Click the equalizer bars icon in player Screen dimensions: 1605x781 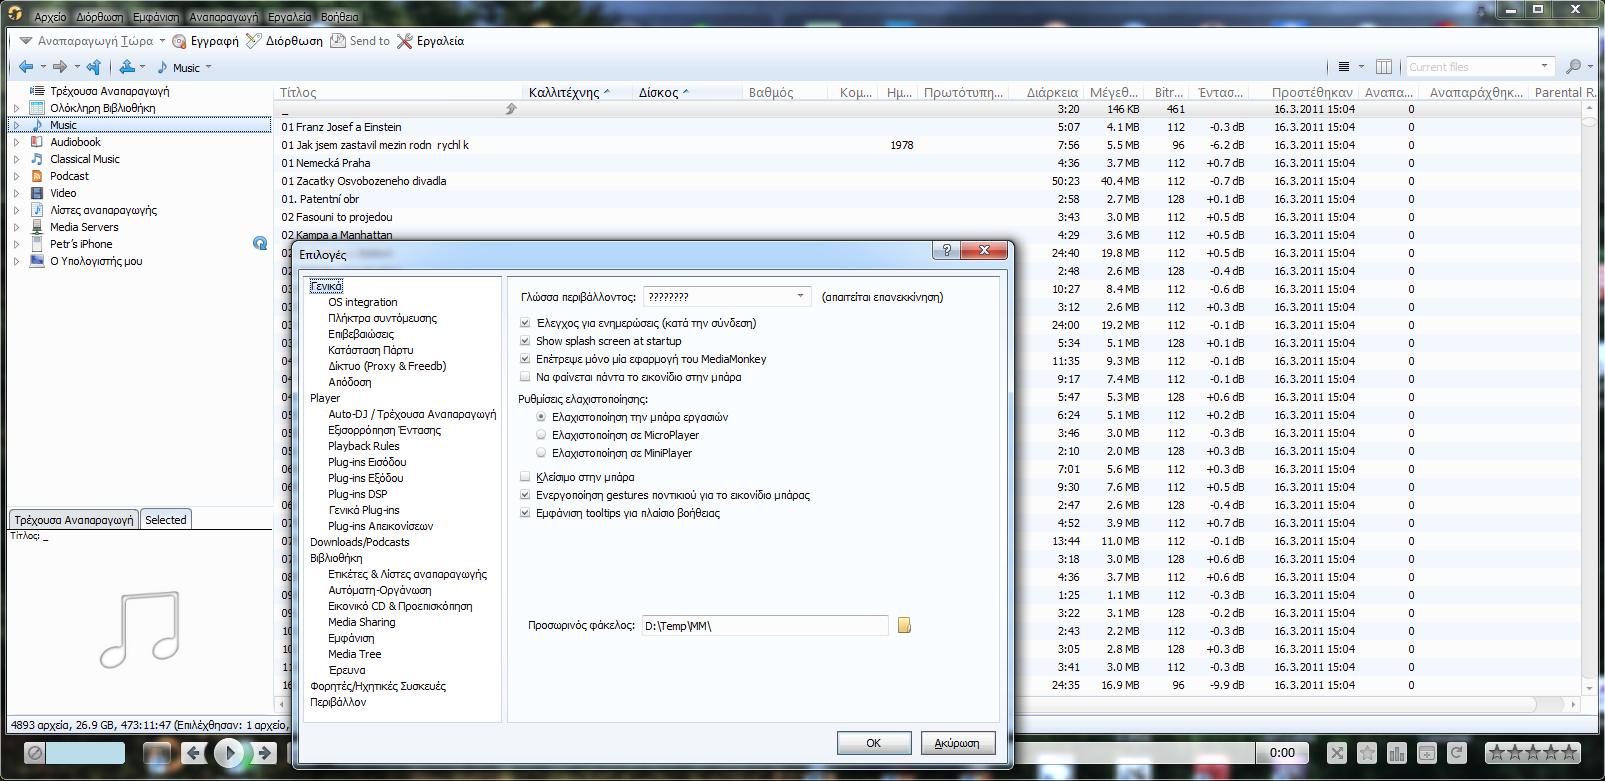point(1397,753)
